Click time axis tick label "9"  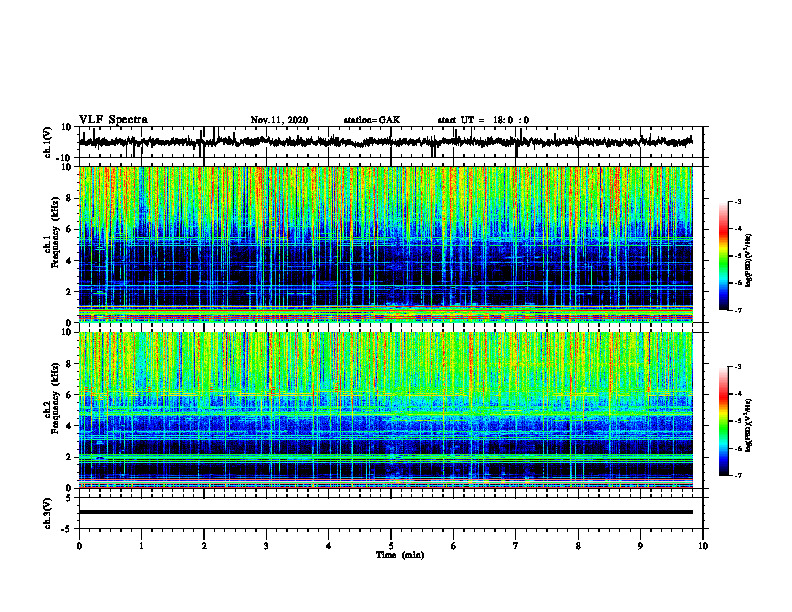(640, 546)
